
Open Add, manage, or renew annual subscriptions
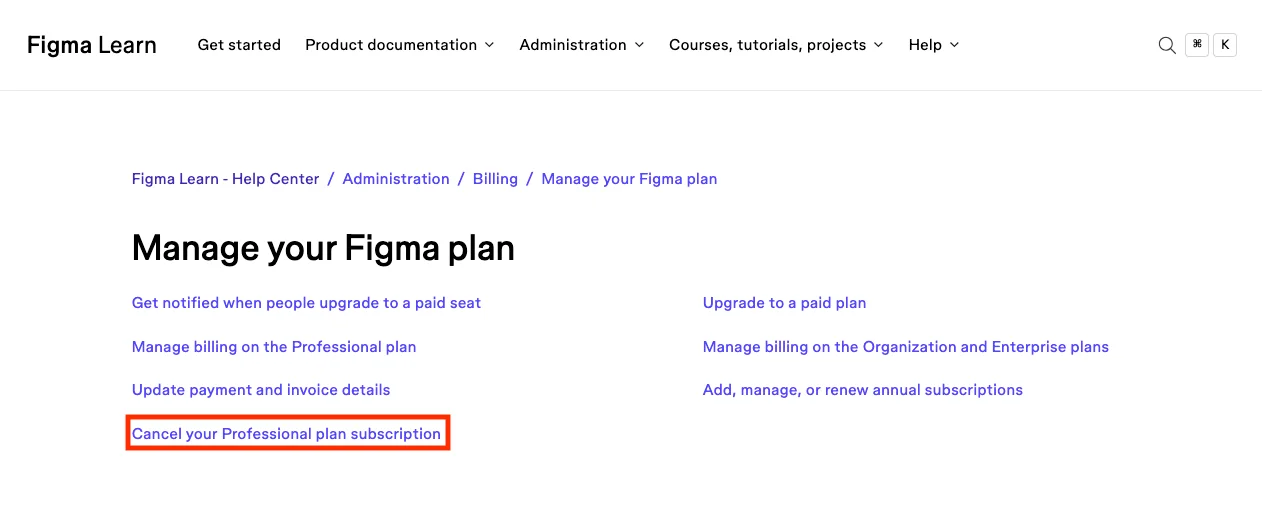(x=862, y=390)
